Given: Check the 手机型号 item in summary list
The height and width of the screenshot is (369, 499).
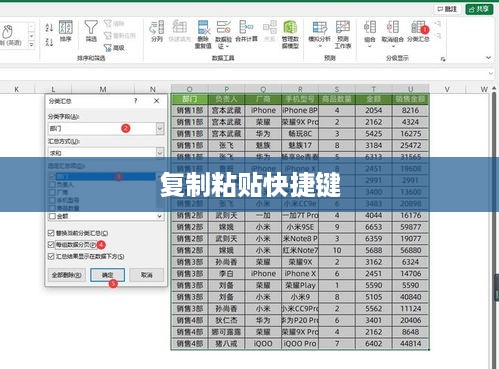Looking at the screenshot, I should (52, 200).
